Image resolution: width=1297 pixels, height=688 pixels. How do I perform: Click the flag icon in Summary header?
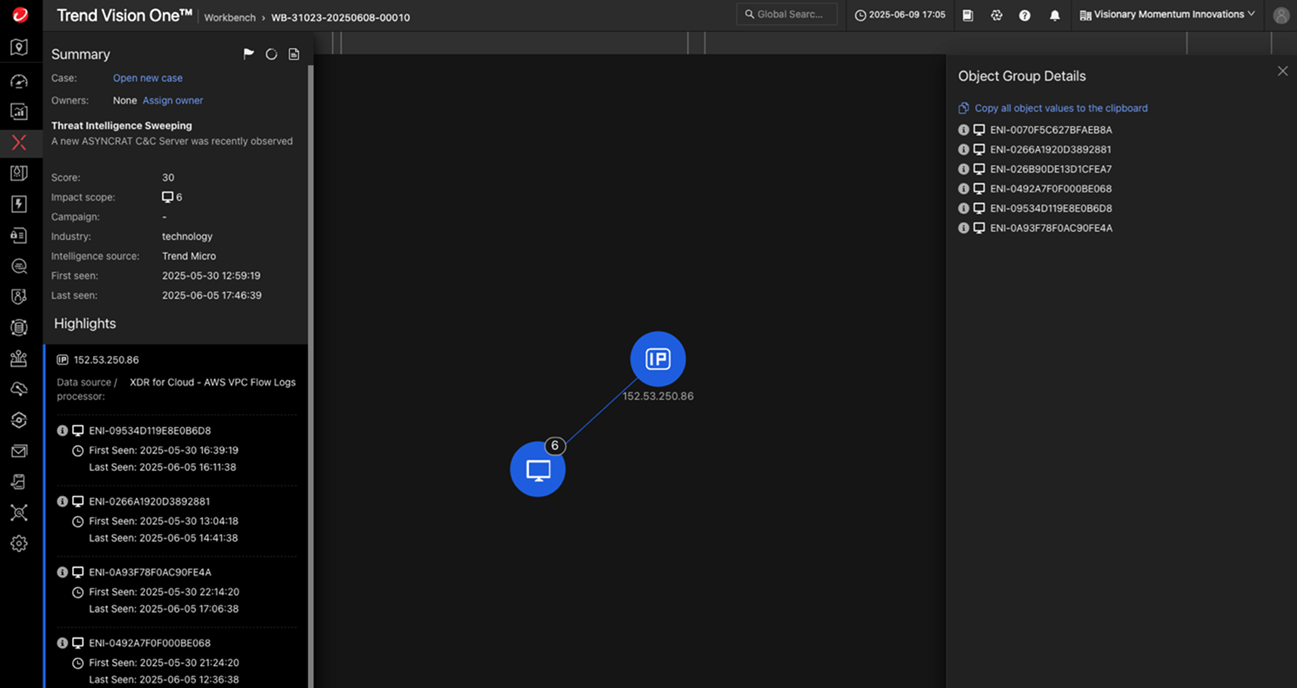click(x=249, y=54)
